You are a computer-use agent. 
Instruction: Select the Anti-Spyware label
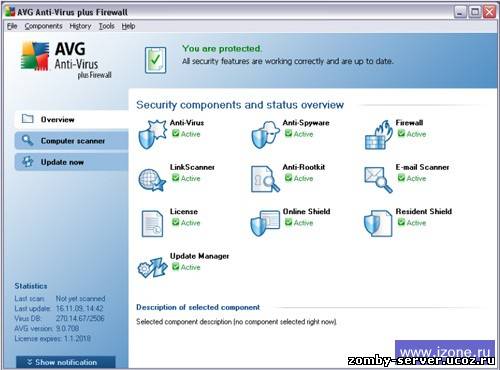click(306, 123)
